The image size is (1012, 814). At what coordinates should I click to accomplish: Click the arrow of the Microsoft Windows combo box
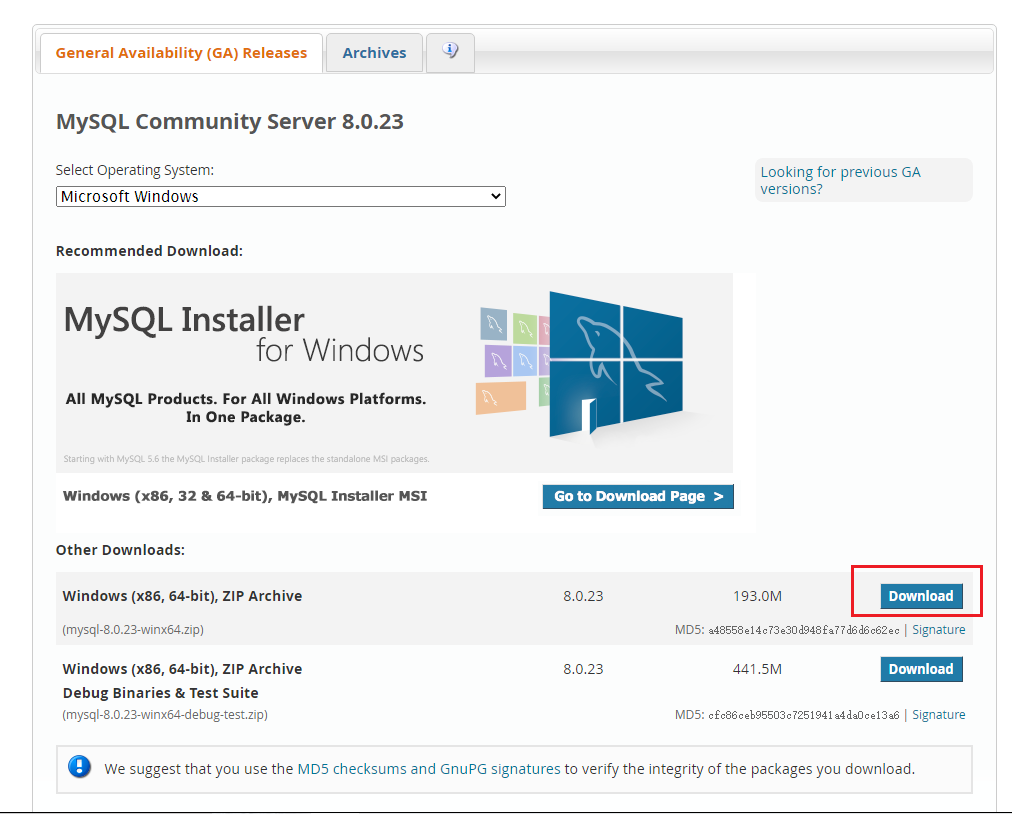495,197
